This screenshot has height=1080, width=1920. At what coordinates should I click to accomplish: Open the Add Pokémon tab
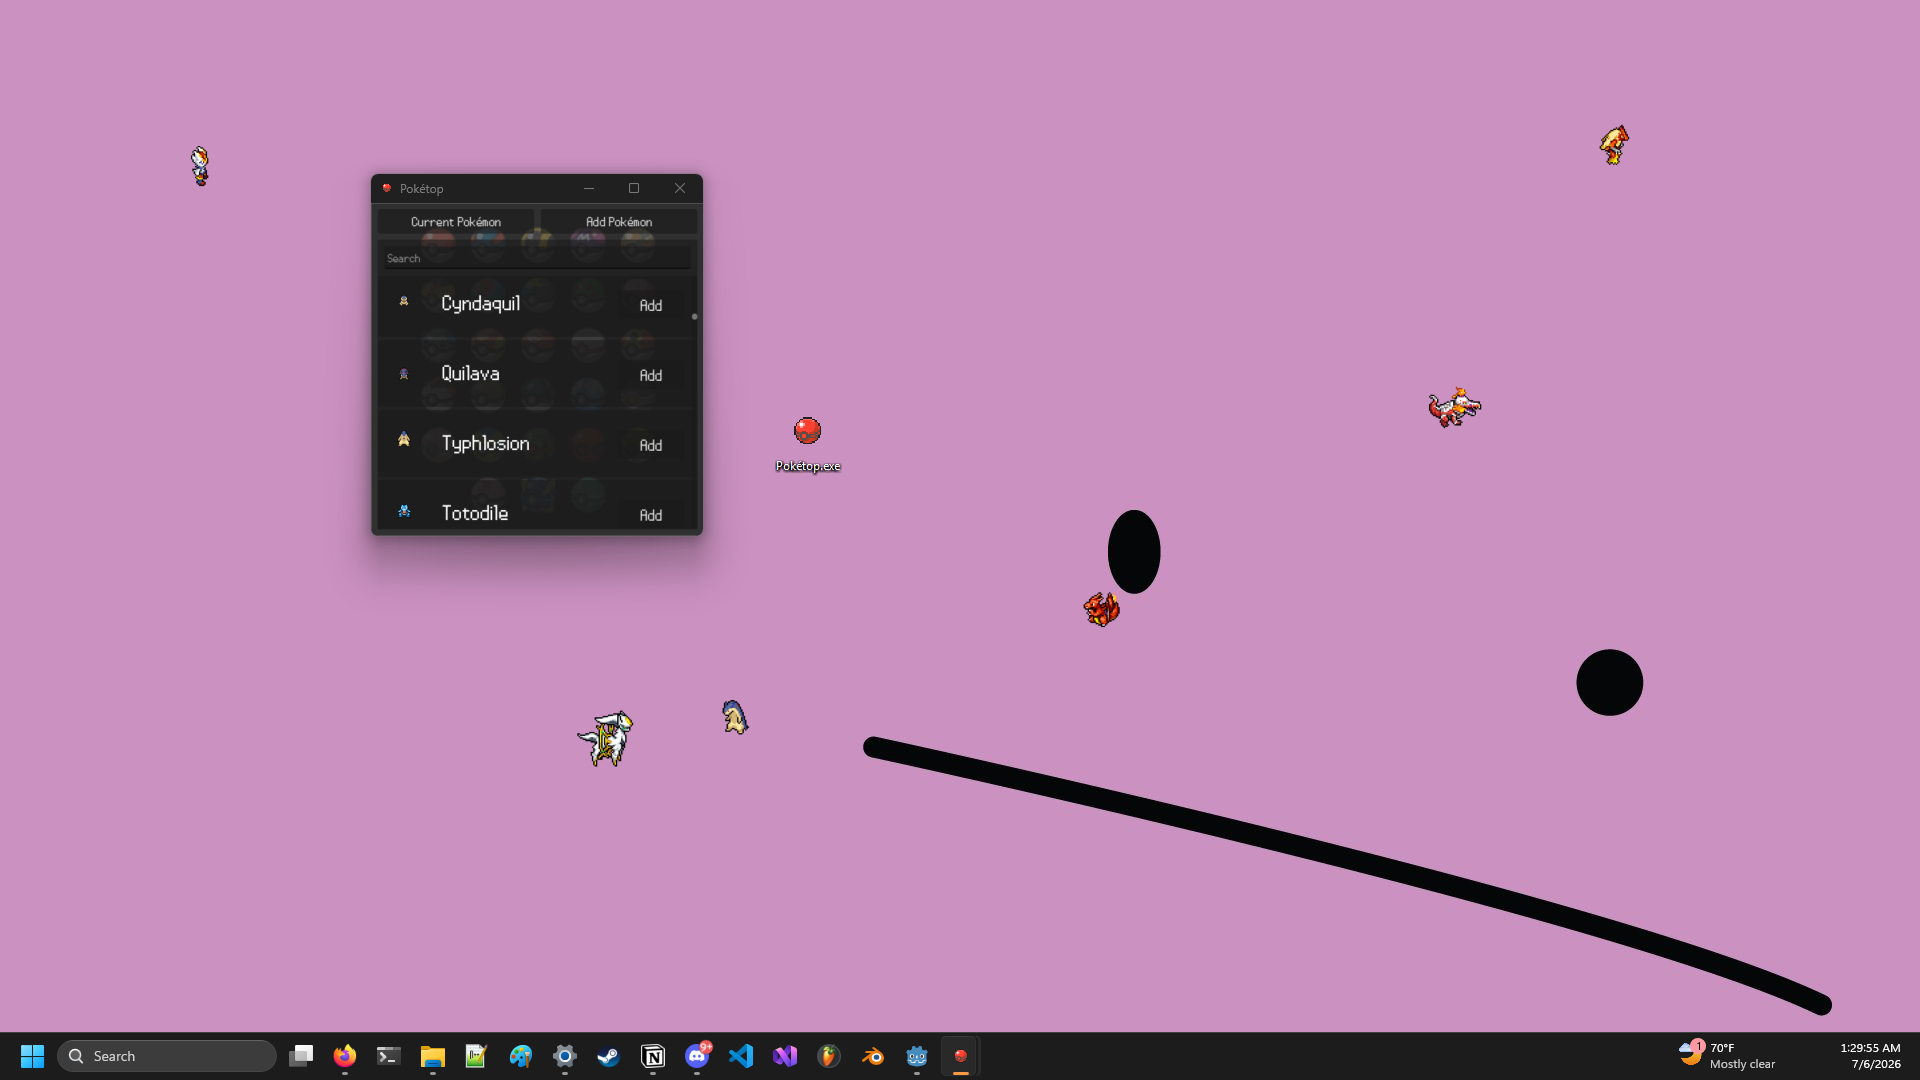[x=619, y=222]
